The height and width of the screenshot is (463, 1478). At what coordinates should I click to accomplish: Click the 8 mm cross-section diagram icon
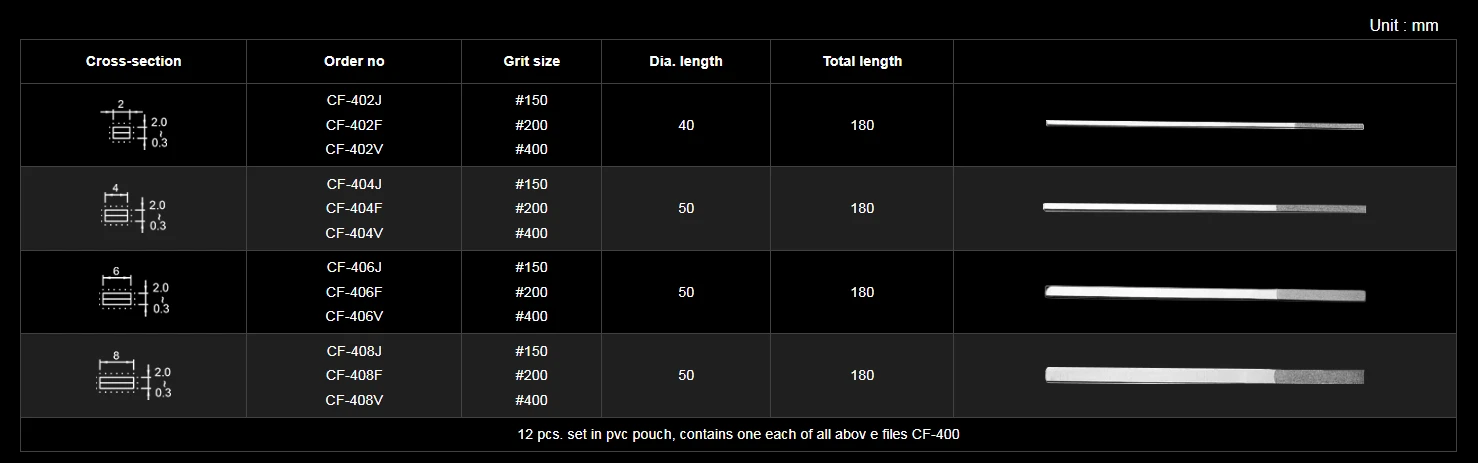coord(133,377)
